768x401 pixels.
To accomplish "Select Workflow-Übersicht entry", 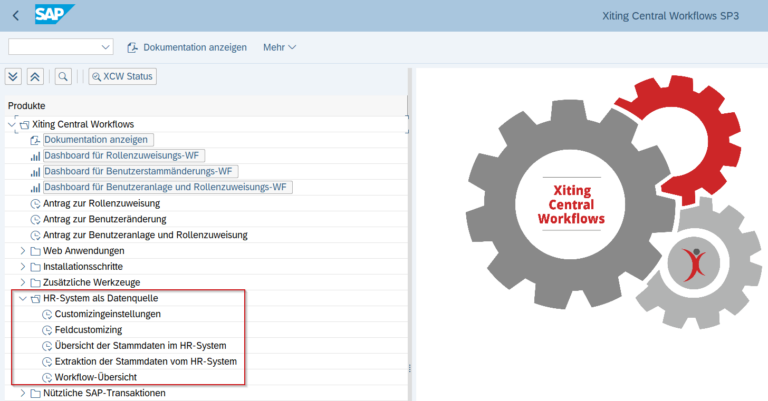I will tap(96, 377).
